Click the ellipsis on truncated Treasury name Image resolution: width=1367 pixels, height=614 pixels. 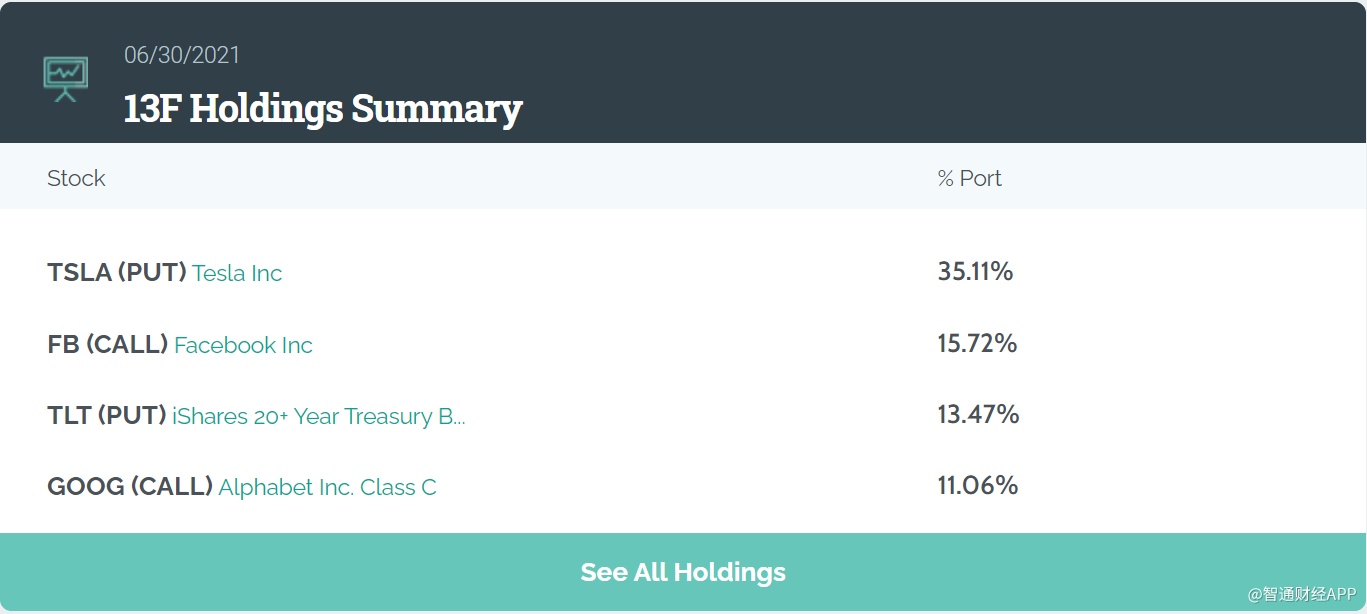pos(459,420)
